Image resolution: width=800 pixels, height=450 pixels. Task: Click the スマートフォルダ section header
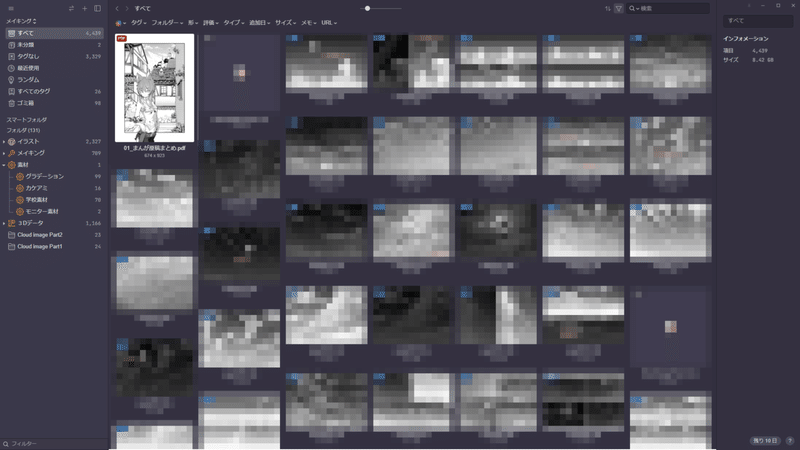click(x=27, y=120)
